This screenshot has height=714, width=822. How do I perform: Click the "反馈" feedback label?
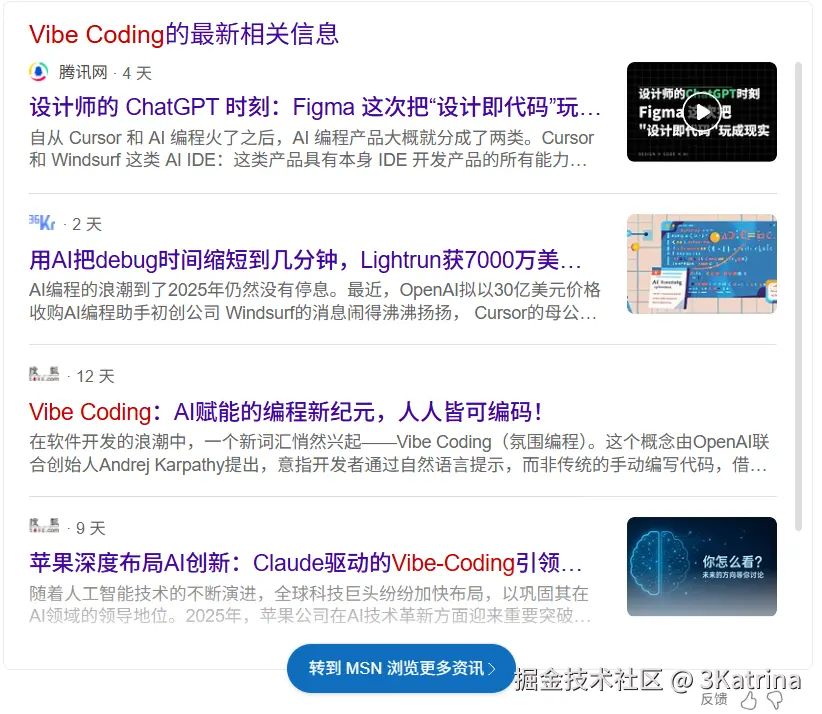[x=714, y=699]
